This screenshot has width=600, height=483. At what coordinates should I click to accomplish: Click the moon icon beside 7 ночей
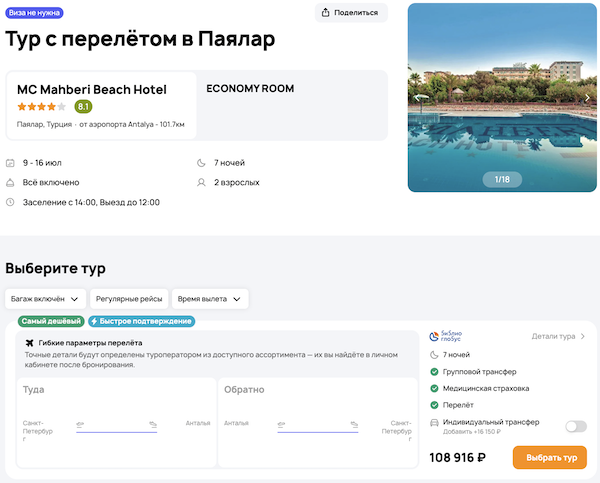[x=203, y=163]
